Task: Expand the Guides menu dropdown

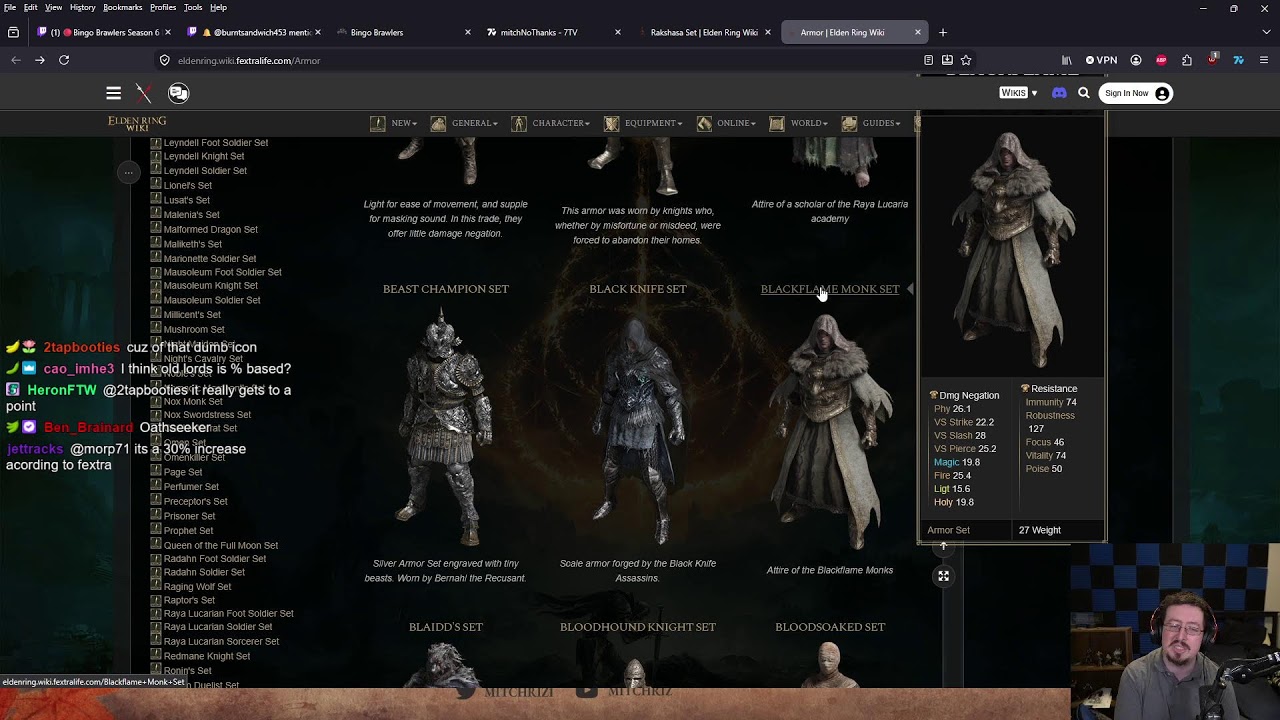Action: click(871, 123)
